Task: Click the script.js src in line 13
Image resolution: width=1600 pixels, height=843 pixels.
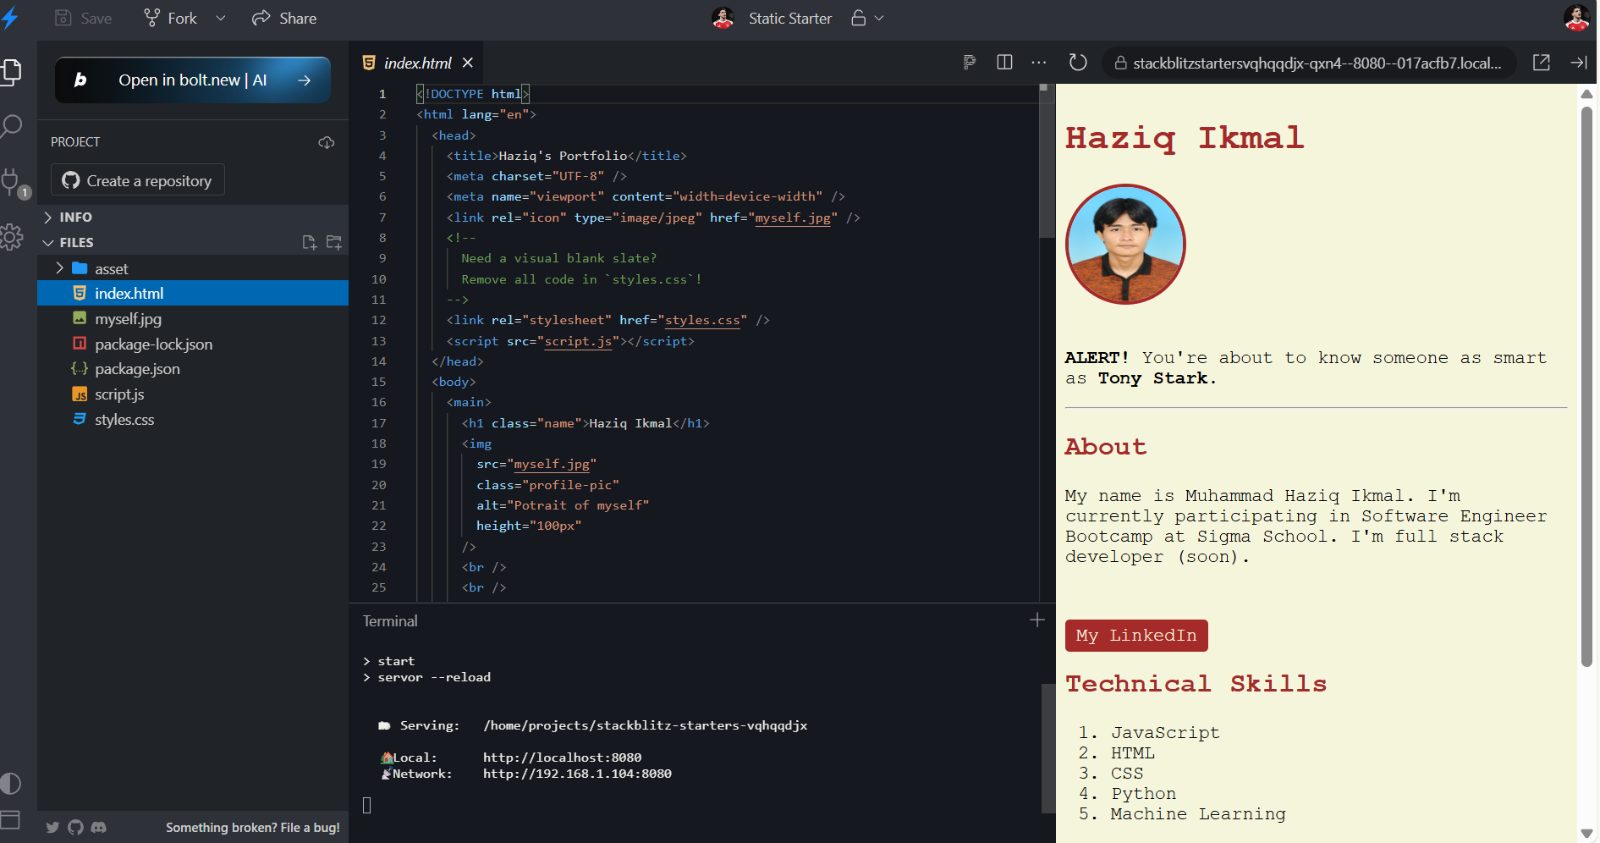Action: [x=578, y=341]
